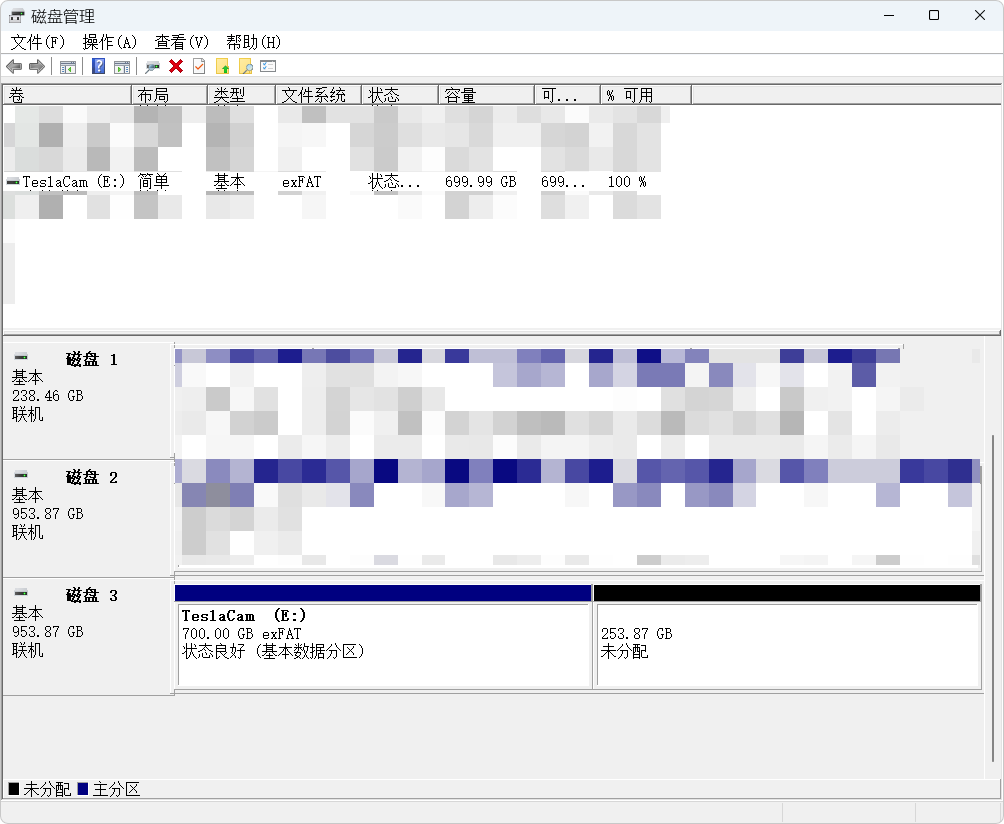
Task: Click the Back arrow toolbar icon
Action: click(x=14, y=67)
